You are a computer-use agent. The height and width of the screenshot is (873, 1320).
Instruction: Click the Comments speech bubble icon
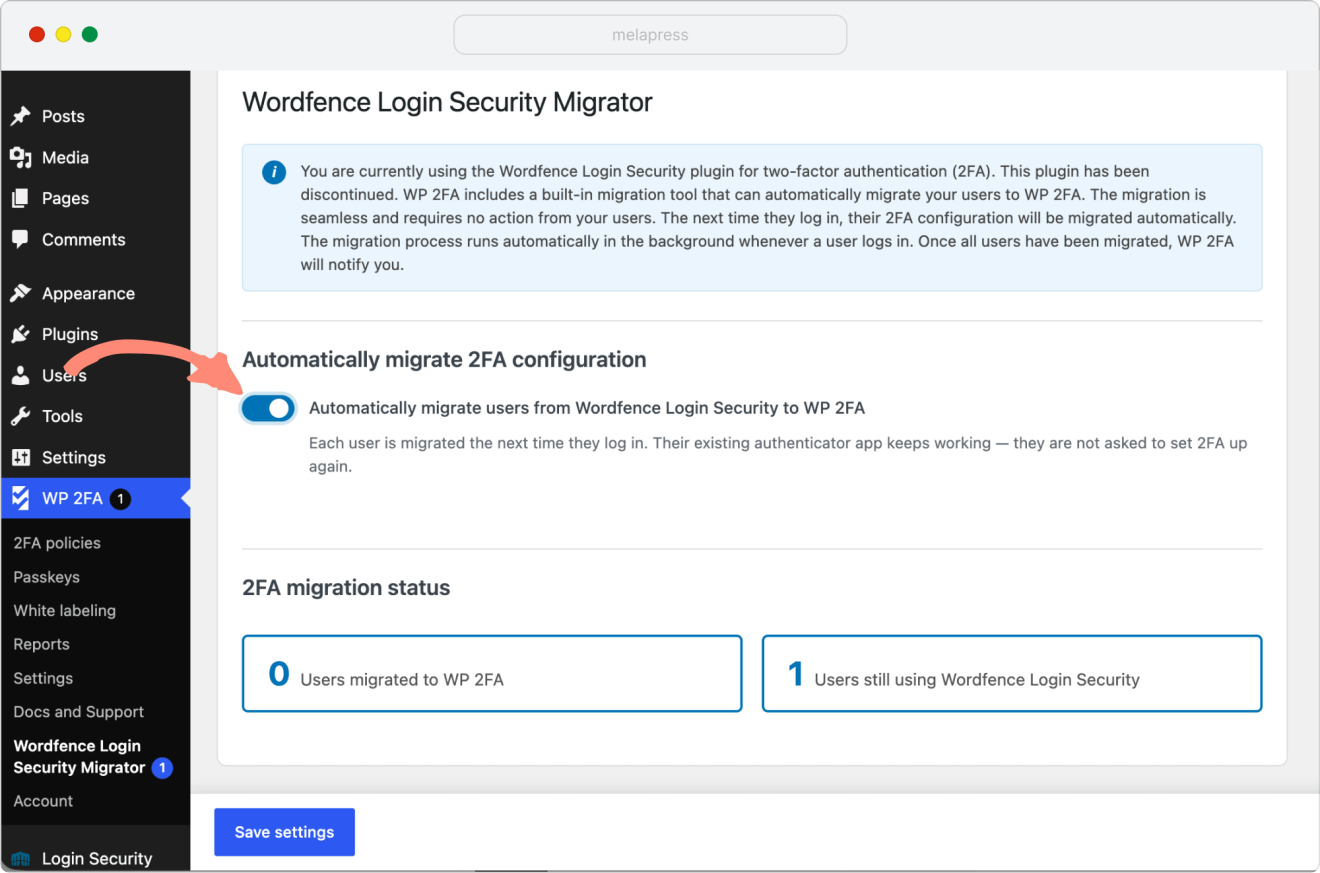tap(20, 239)
